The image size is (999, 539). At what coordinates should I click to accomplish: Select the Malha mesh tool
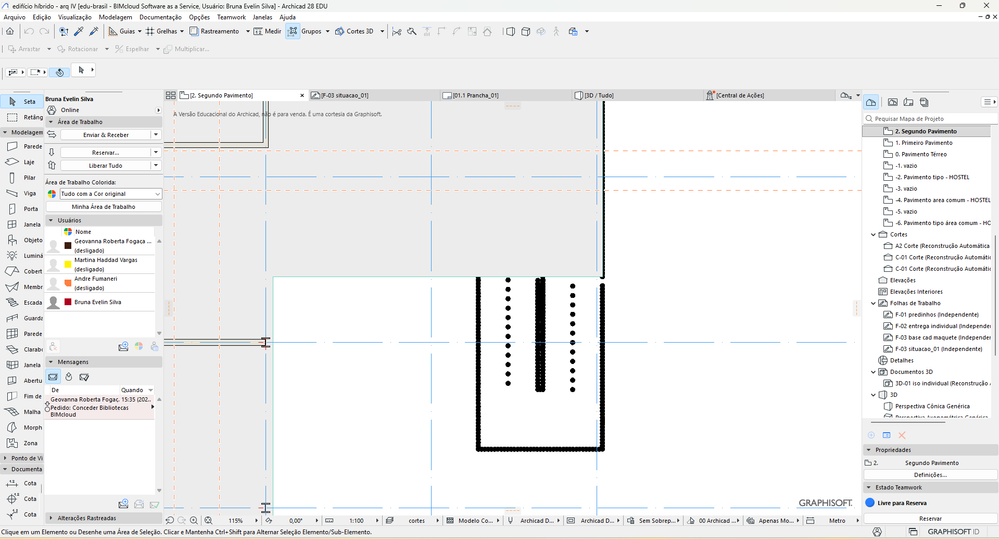22,412
